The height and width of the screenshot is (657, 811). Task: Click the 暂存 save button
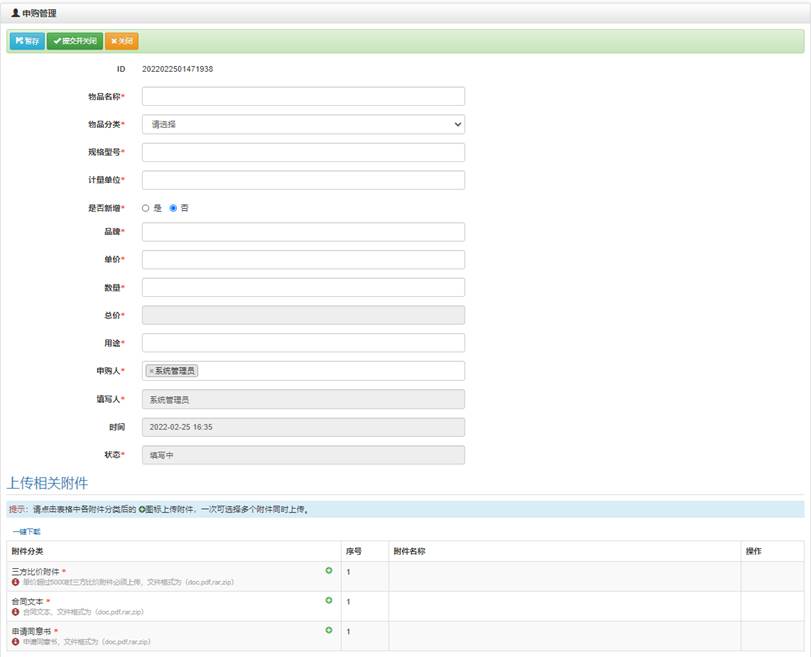[x=27, y=41]
